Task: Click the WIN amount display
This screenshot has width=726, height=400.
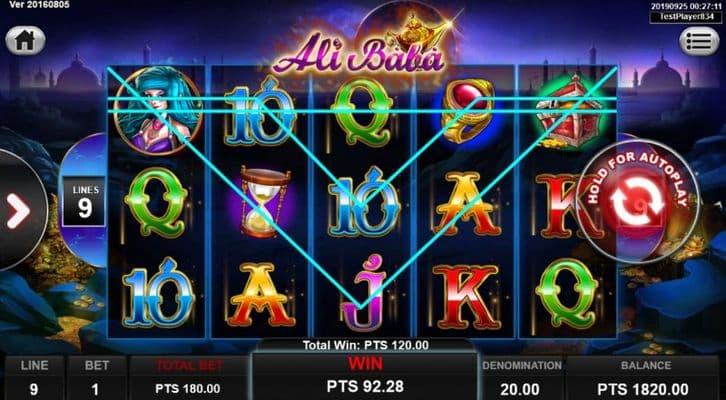Action: [365, 376]
